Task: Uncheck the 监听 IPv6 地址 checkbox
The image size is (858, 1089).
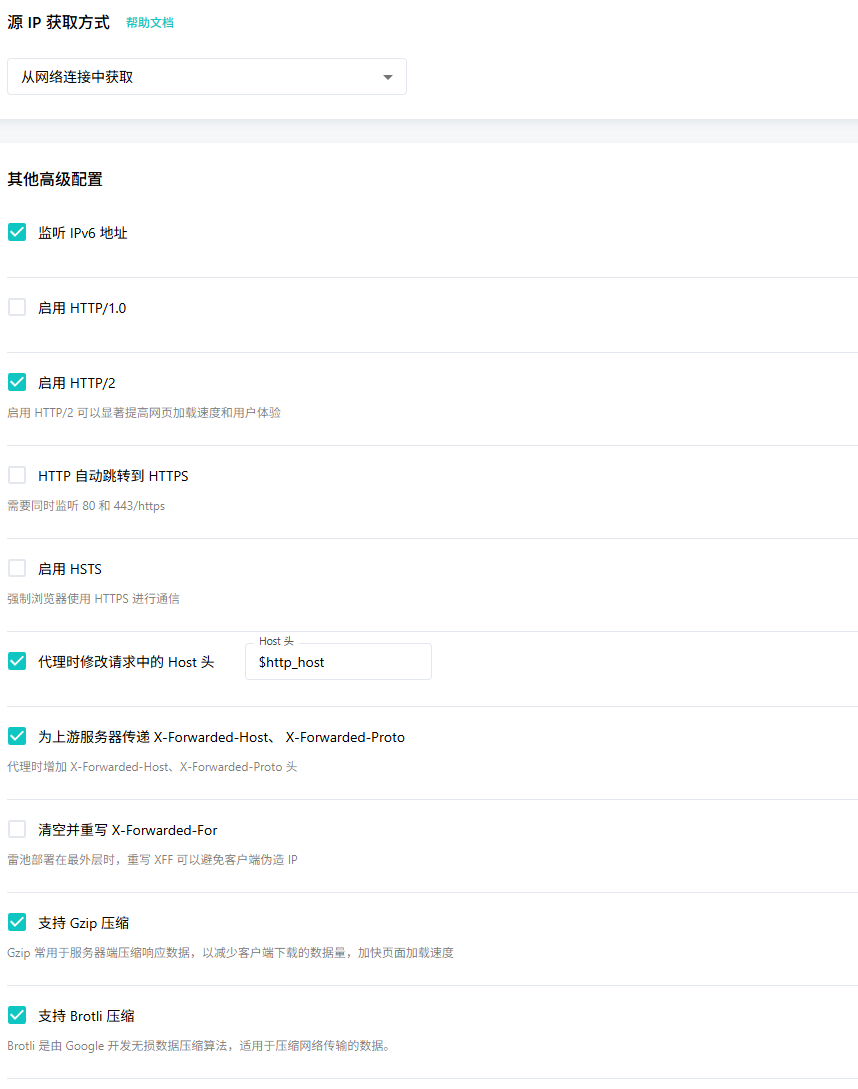Action: (x=17, y=232)
